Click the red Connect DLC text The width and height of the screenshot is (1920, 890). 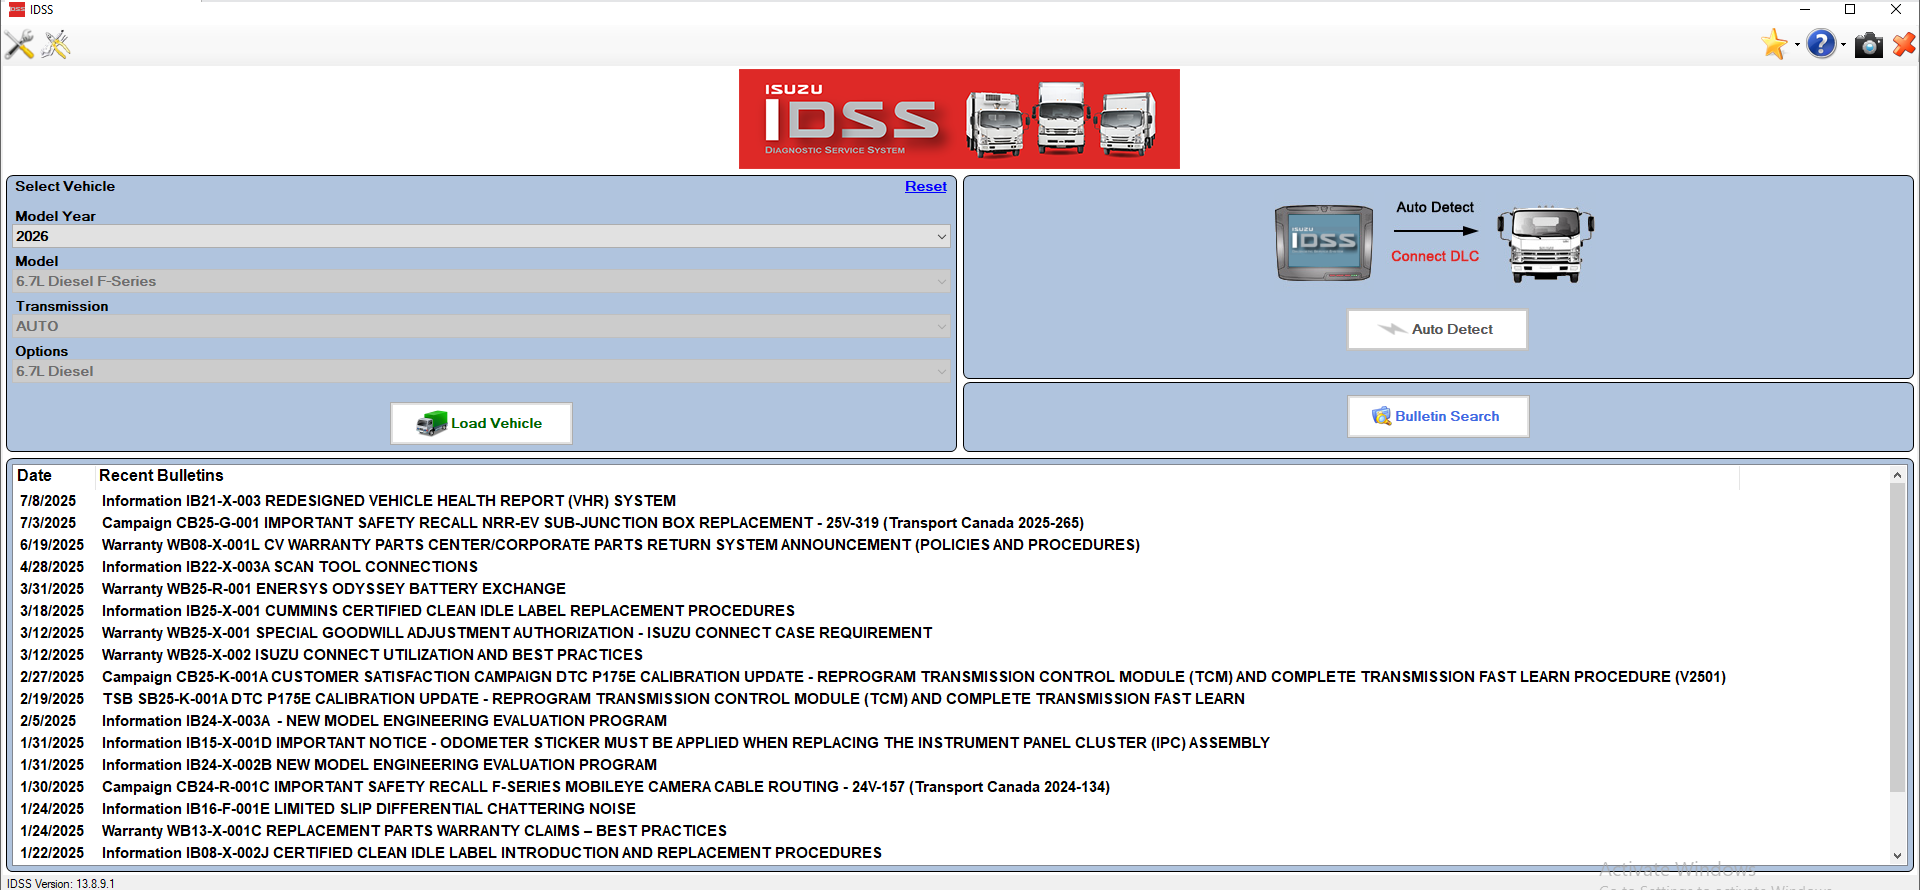click(x=1434, y=256)
